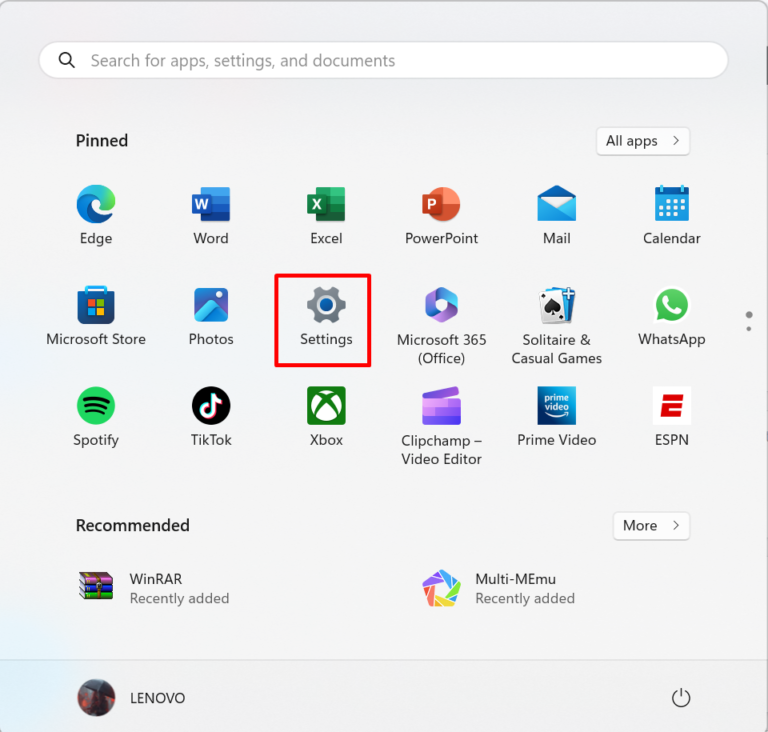Click More in Recommended section
The image size is (768, 732).
coord(651,526)
